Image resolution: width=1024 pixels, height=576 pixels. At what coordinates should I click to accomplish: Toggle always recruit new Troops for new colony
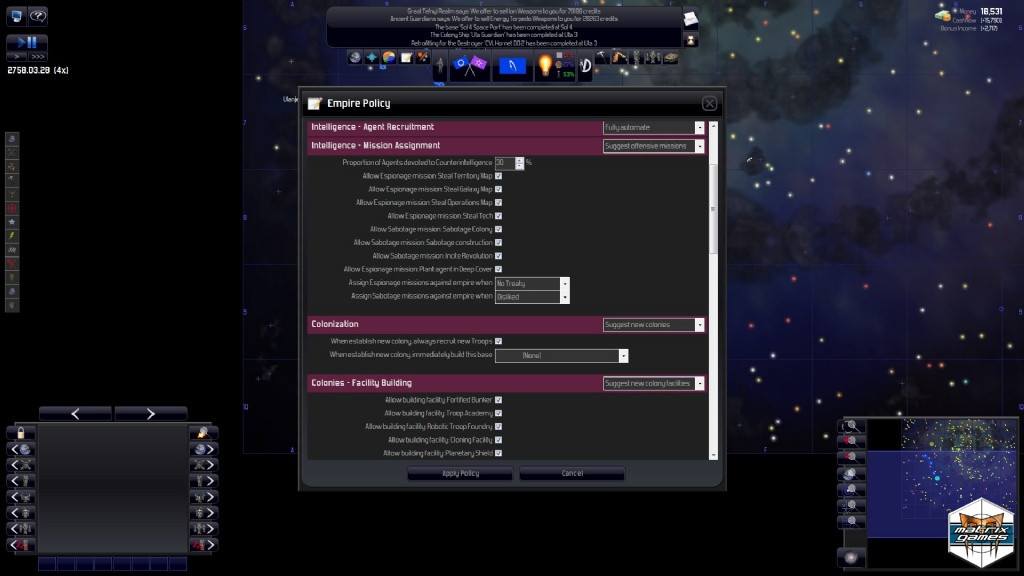click(x=498, y=341)
